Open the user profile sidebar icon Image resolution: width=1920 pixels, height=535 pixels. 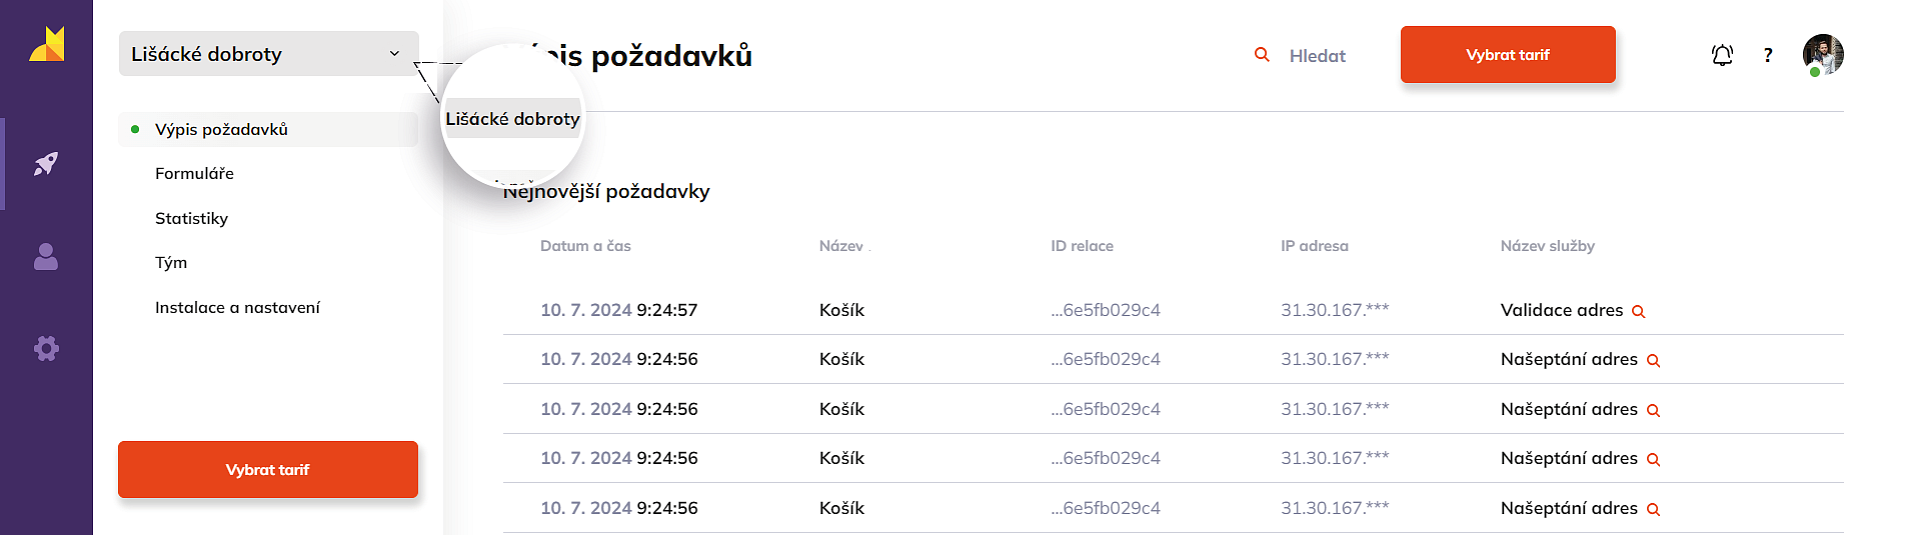[x=46, y=257]
